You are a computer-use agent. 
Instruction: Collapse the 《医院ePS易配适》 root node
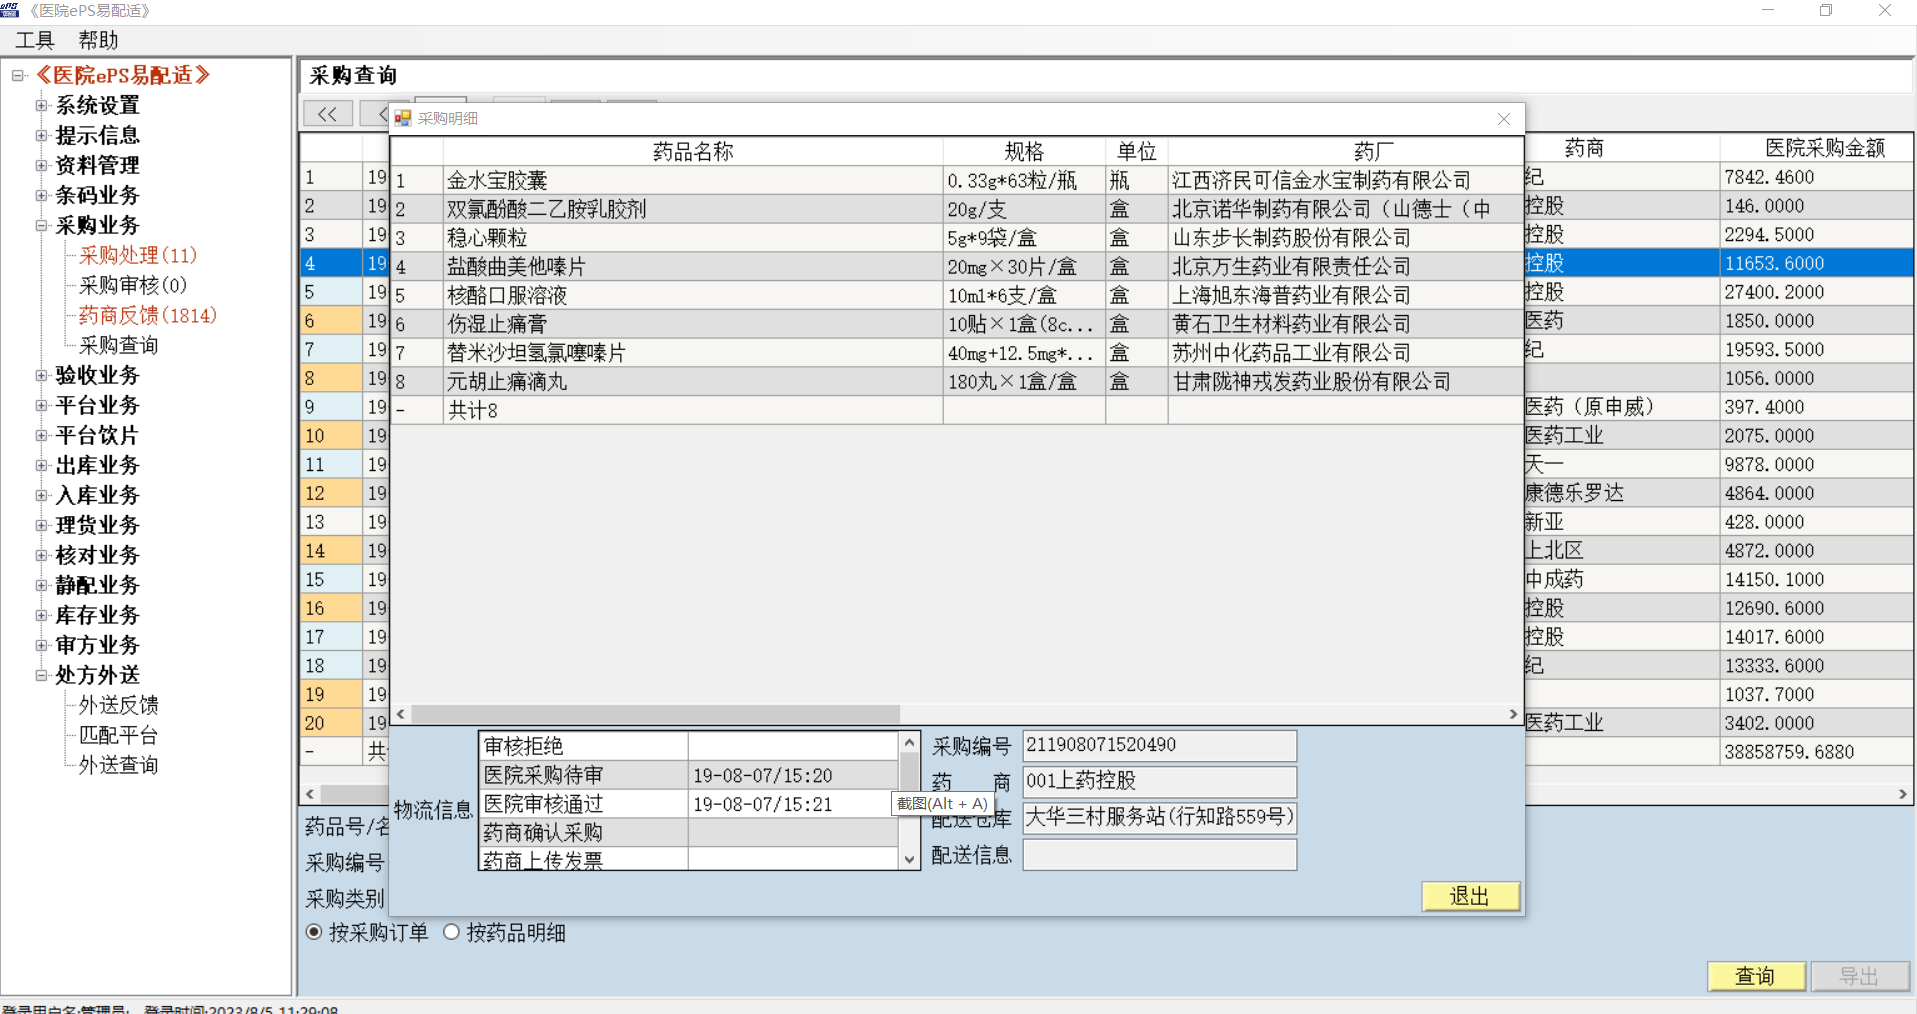(18, 75)
